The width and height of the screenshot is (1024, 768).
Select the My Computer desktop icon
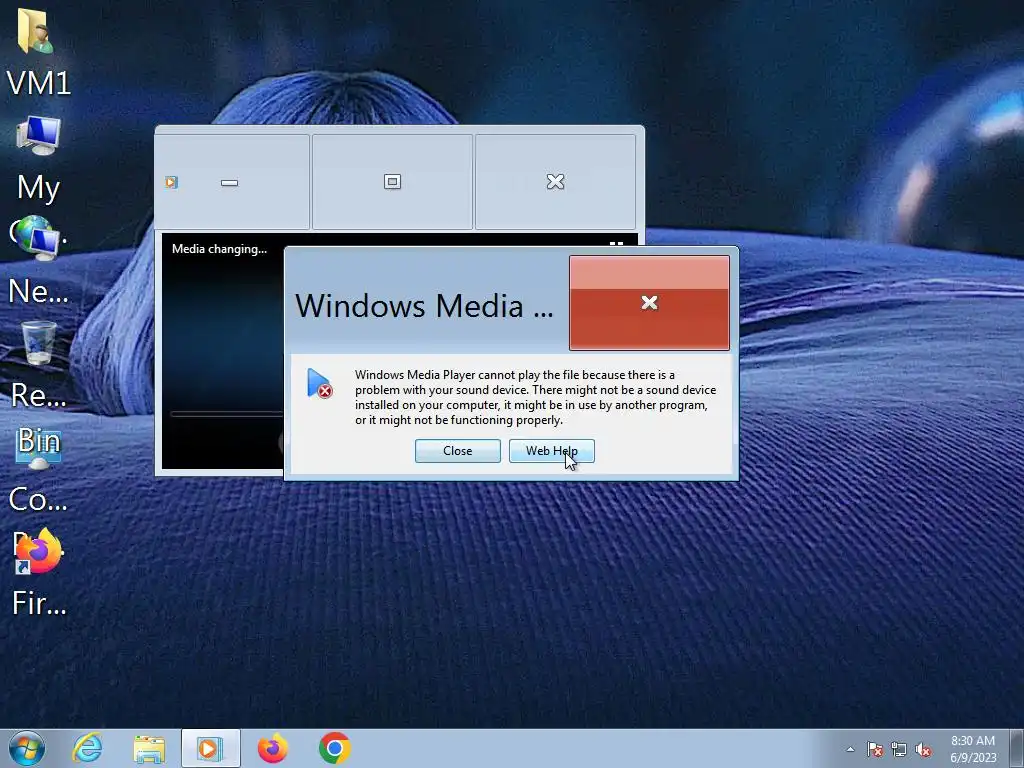38,160
